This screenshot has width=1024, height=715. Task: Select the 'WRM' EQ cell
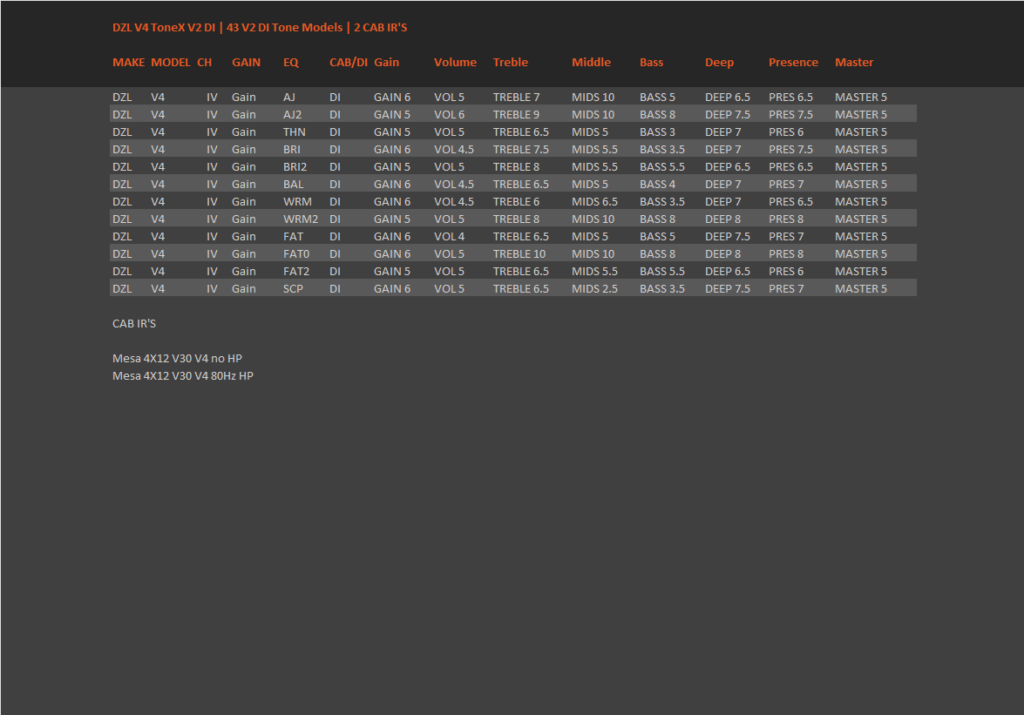pos(297,202)
